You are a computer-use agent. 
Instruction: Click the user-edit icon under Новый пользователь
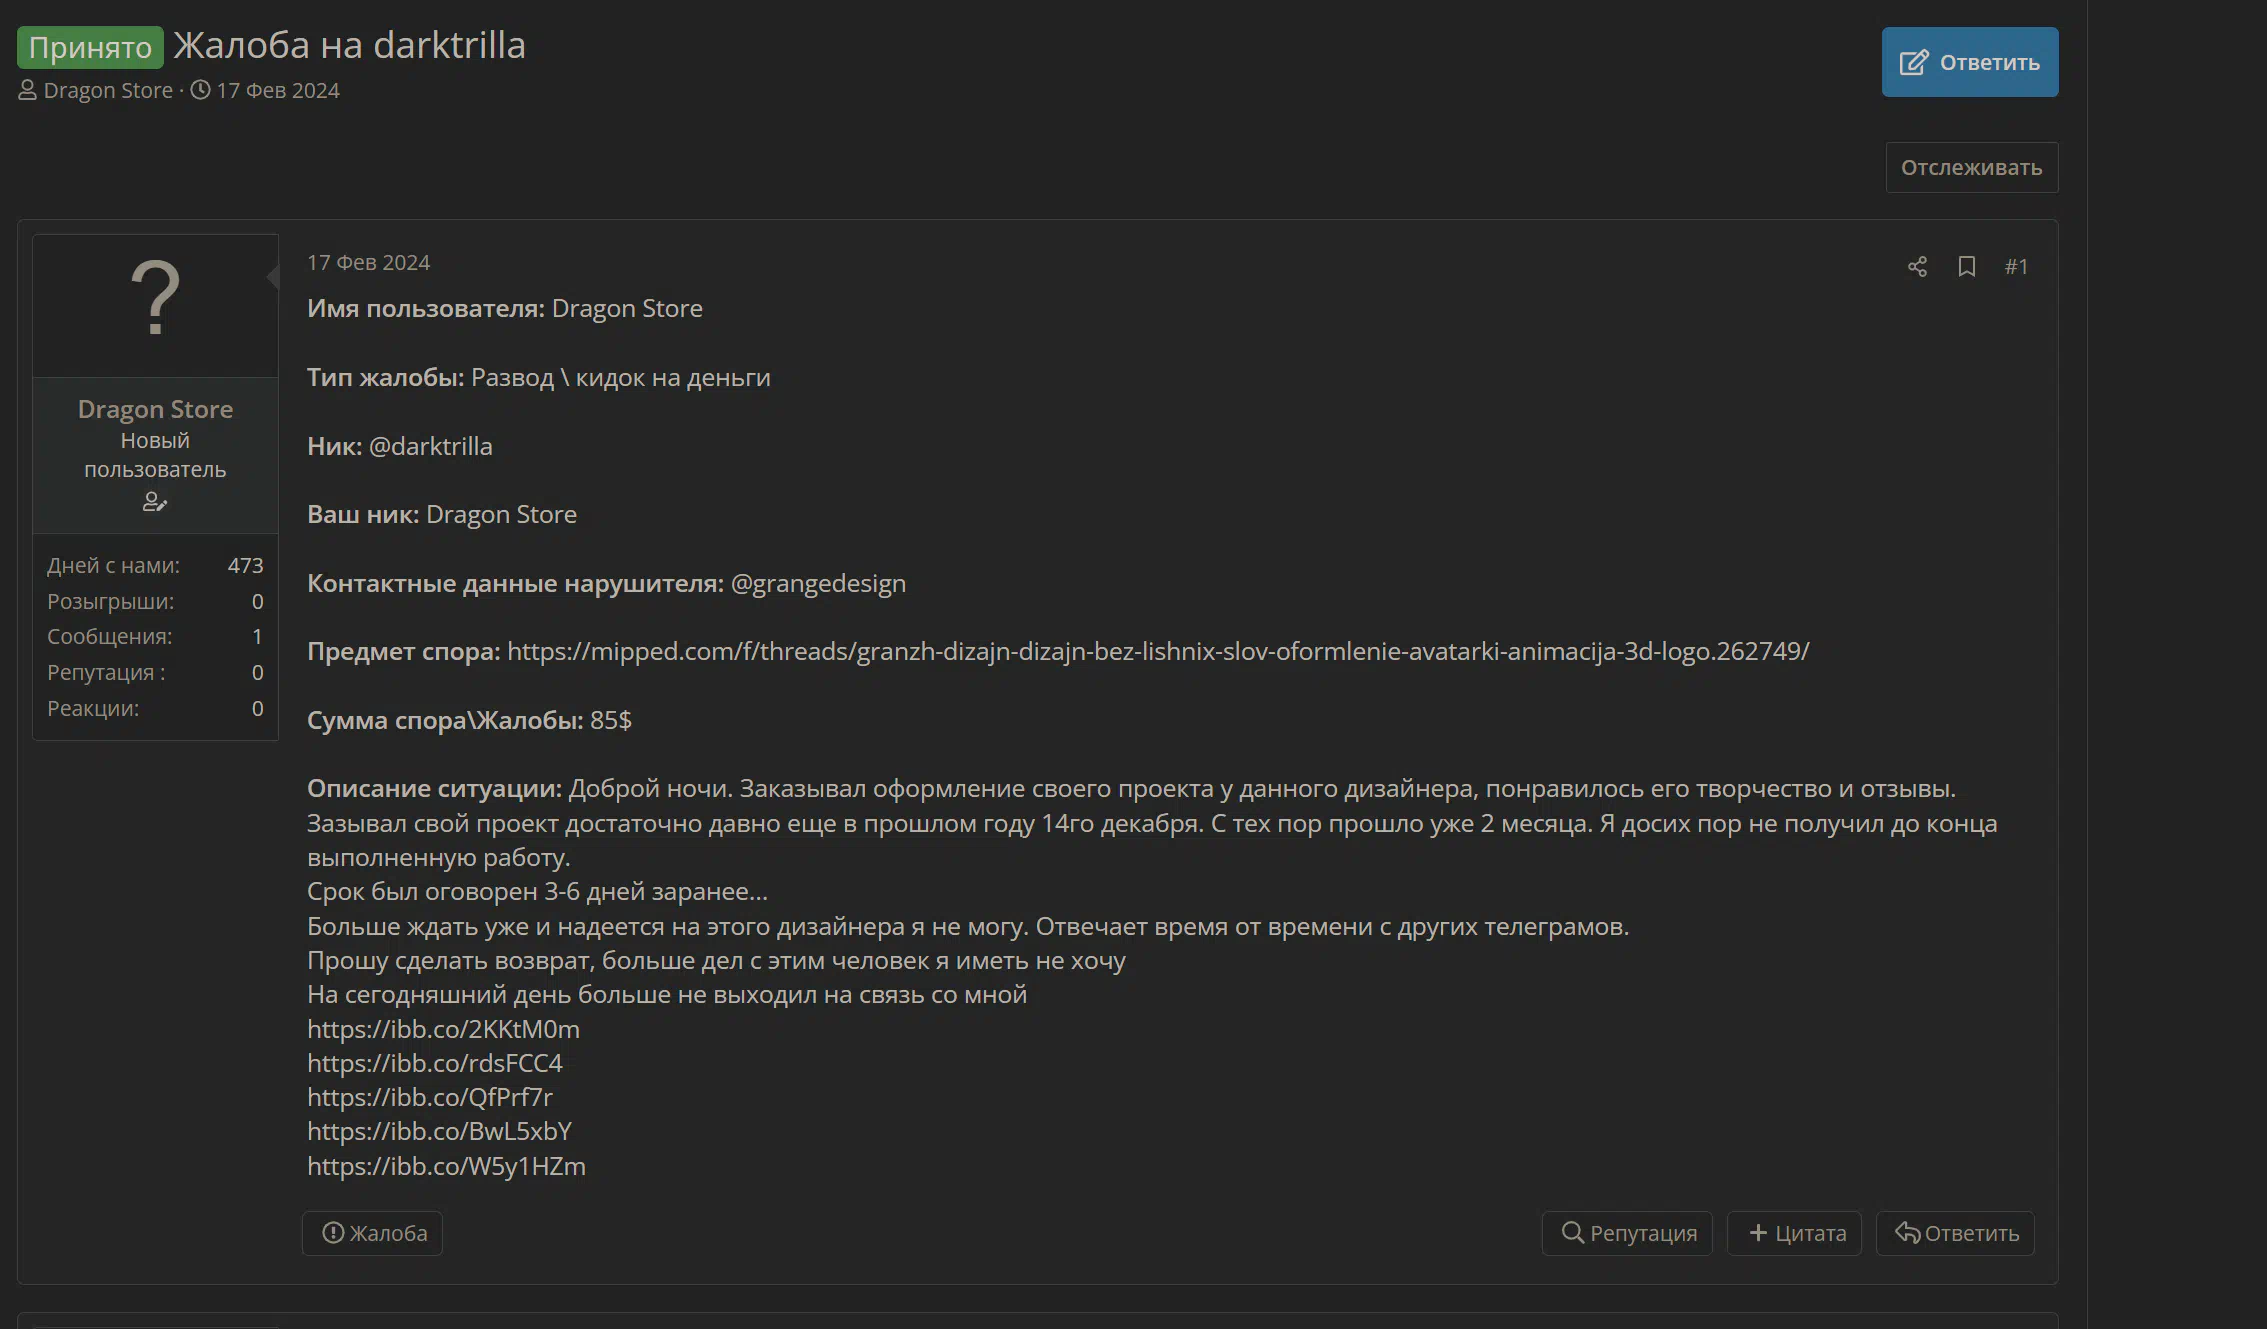155,502
